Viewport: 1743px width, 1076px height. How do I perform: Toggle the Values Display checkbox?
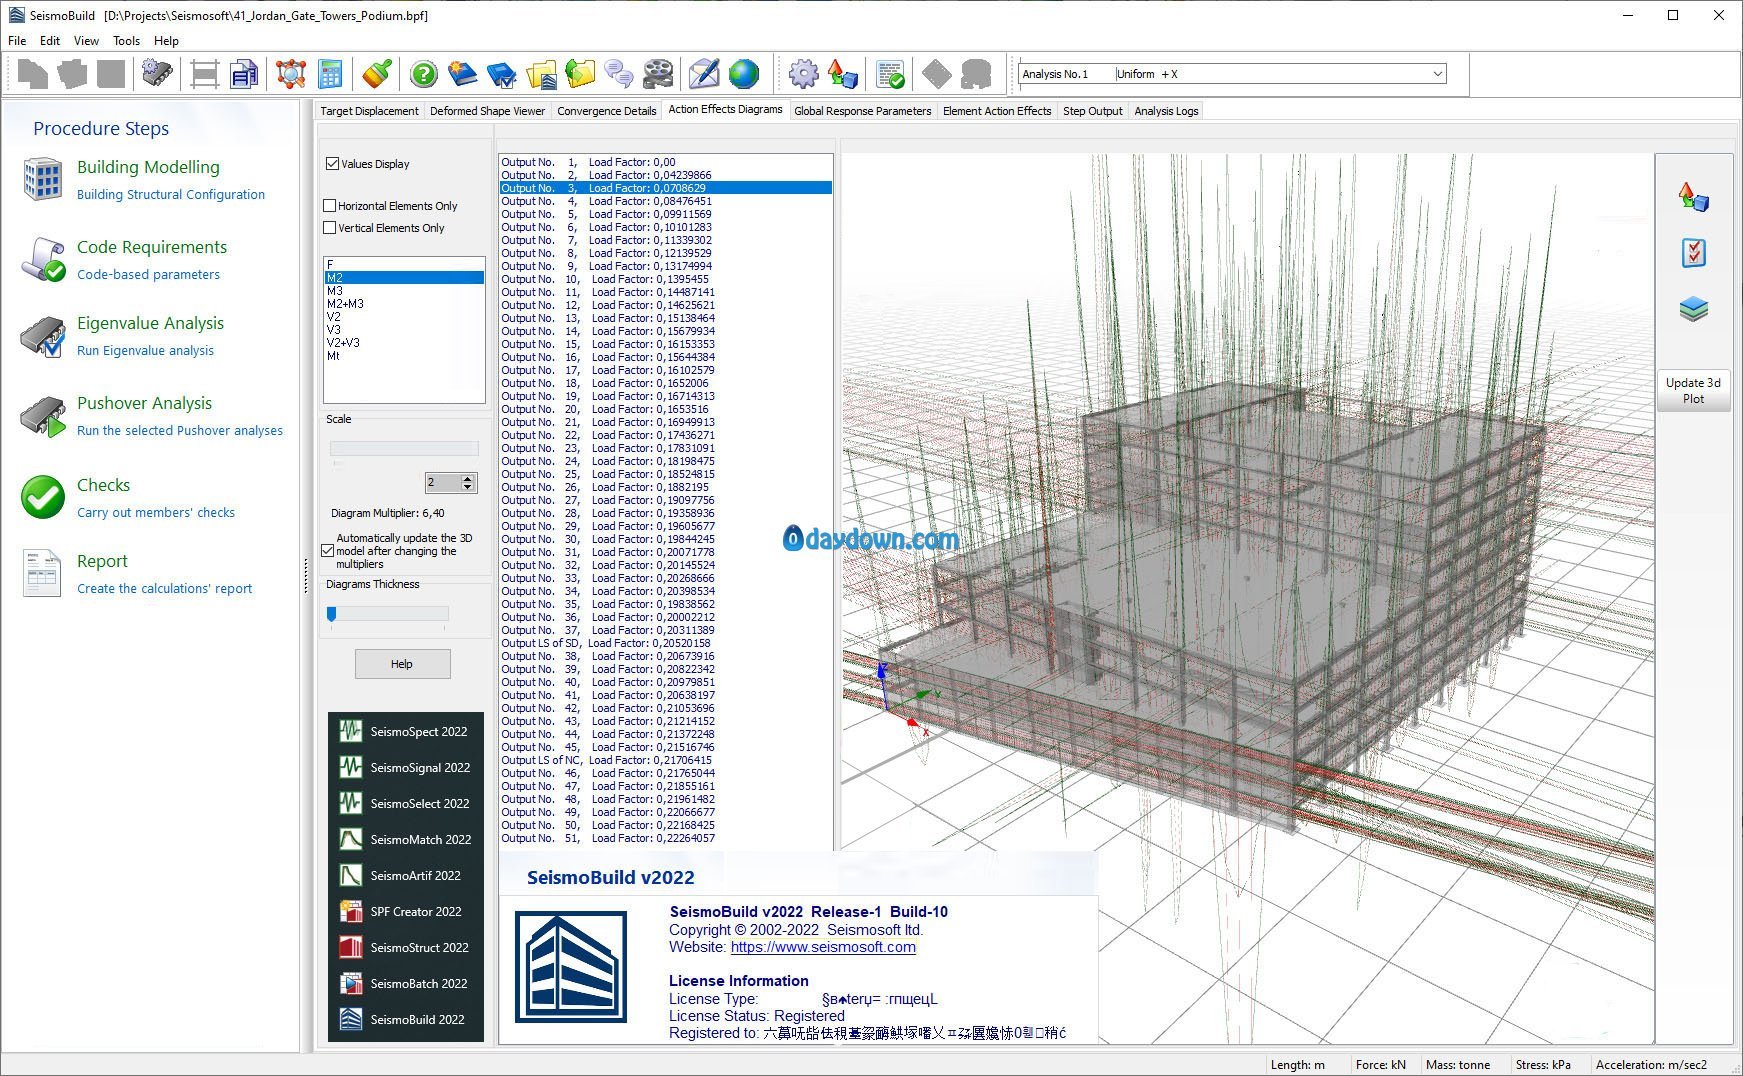point(332,163)
